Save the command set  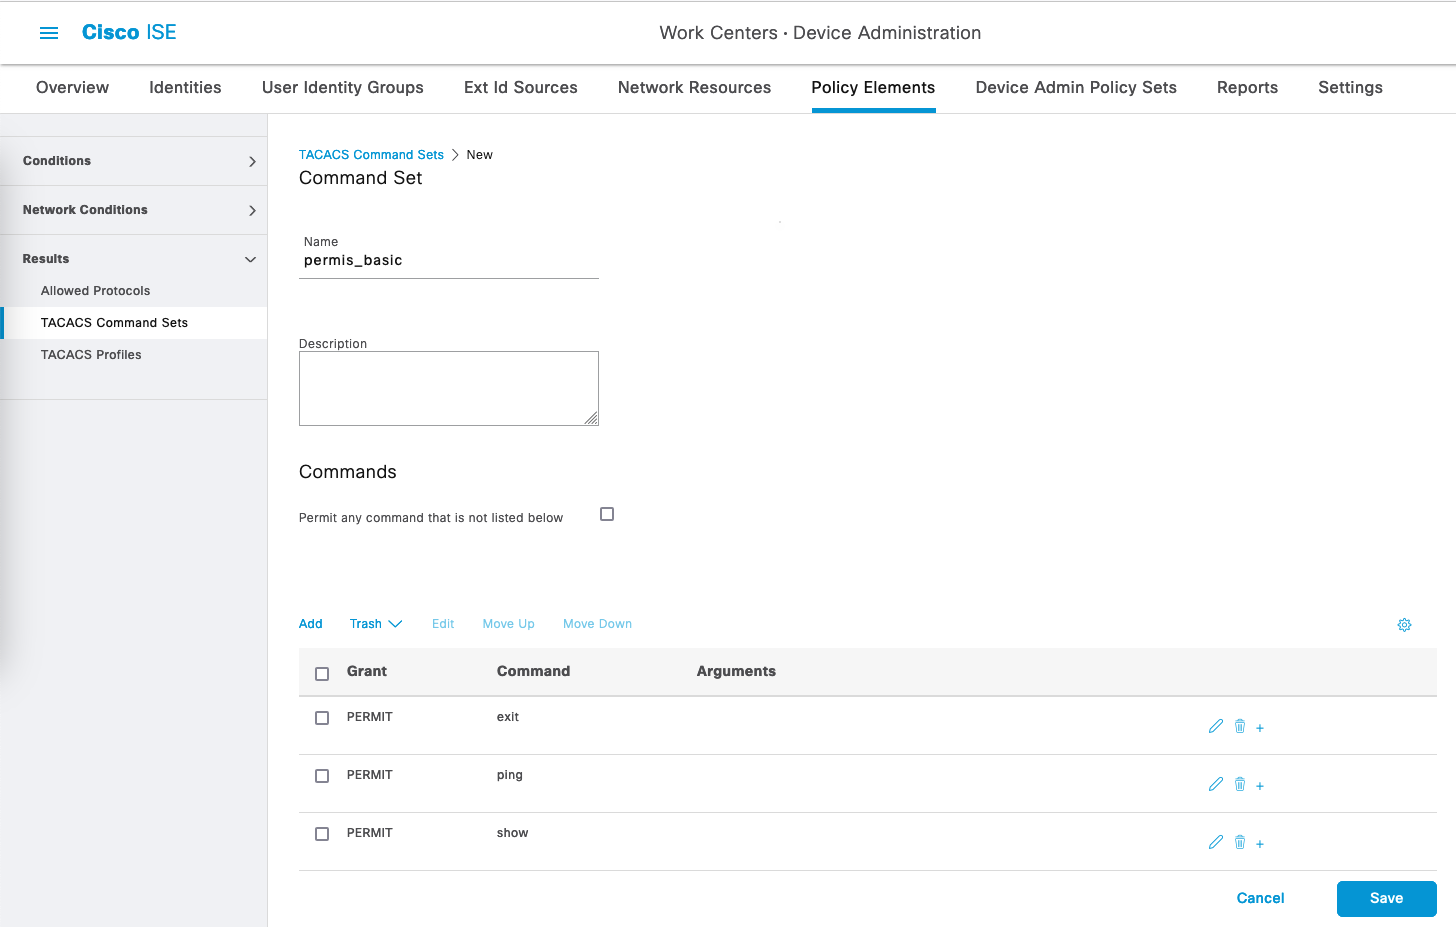pos(1386,898)
